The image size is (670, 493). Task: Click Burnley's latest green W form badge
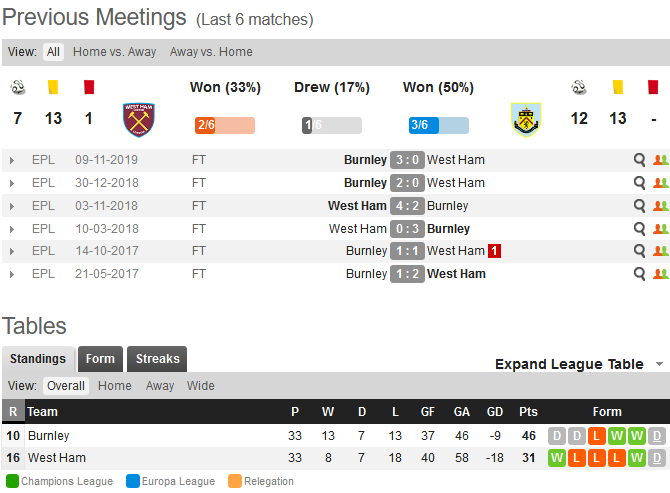click(x=637, y=436)
